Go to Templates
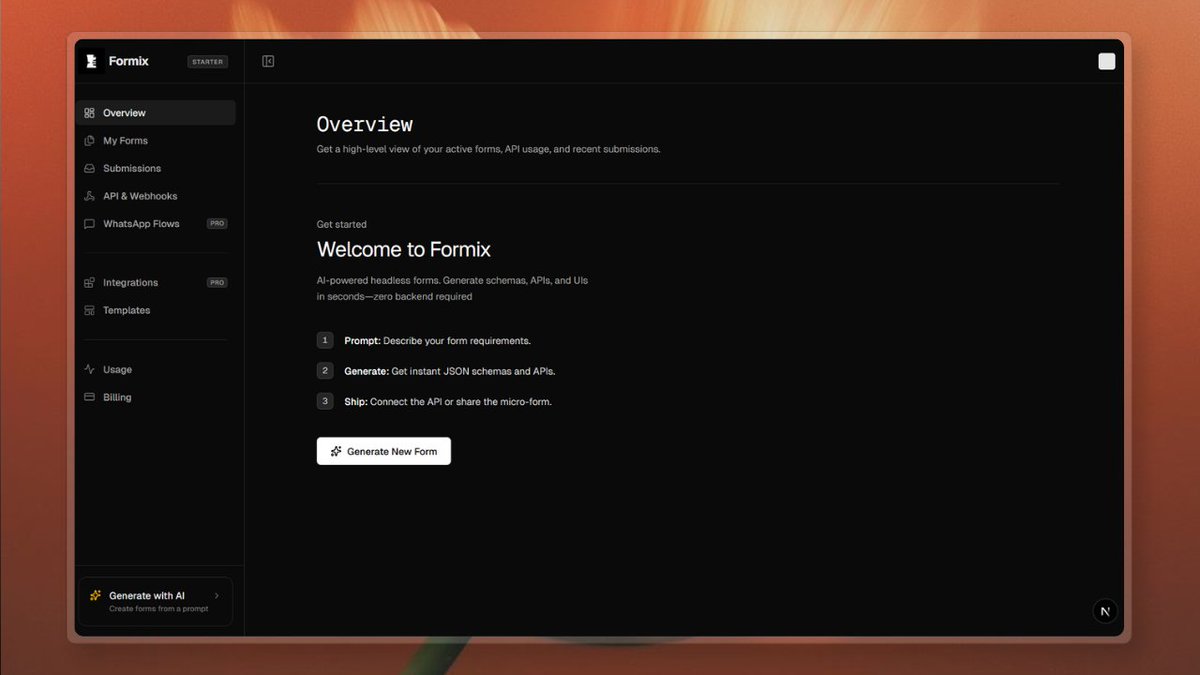Viewport: 1200px width, 675px height. pyautogui.click(x=156, y=311)
